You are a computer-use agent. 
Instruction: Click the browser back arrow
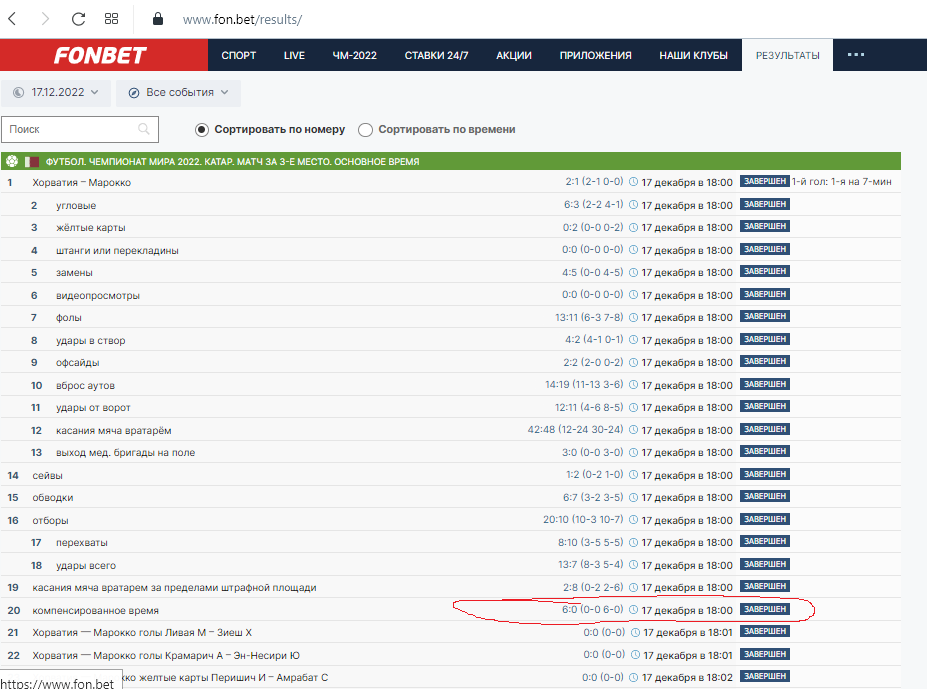[x=12, y=19]
